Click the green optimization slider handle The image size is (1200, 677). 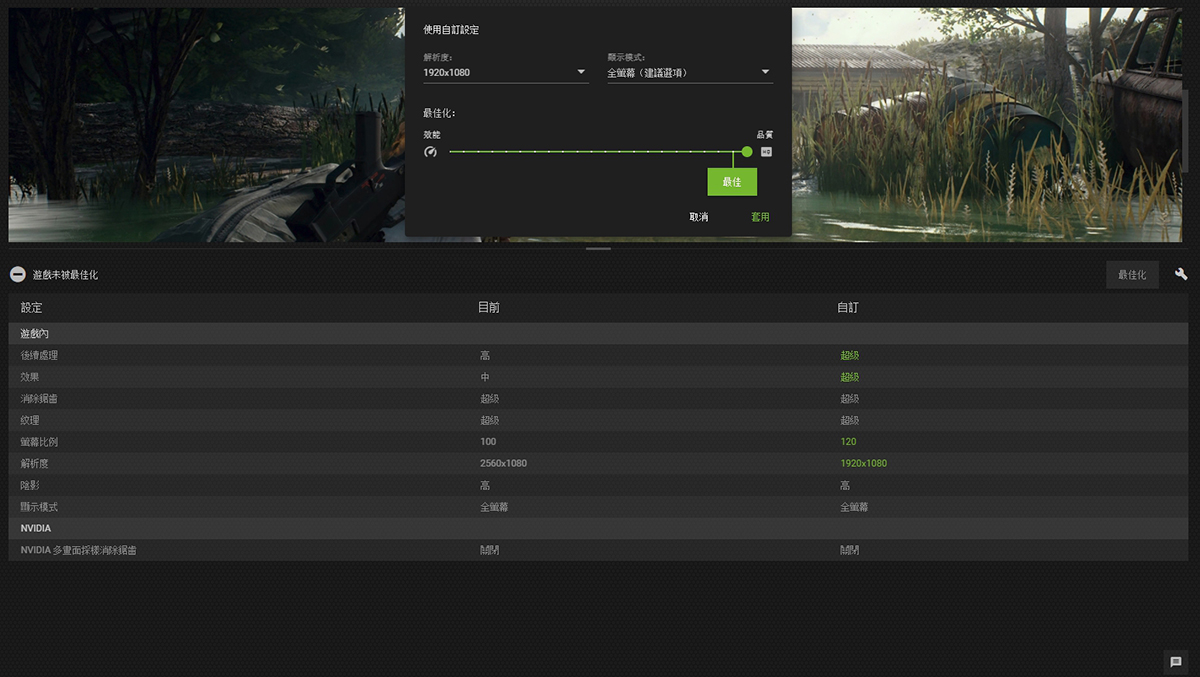pos(747,152)
